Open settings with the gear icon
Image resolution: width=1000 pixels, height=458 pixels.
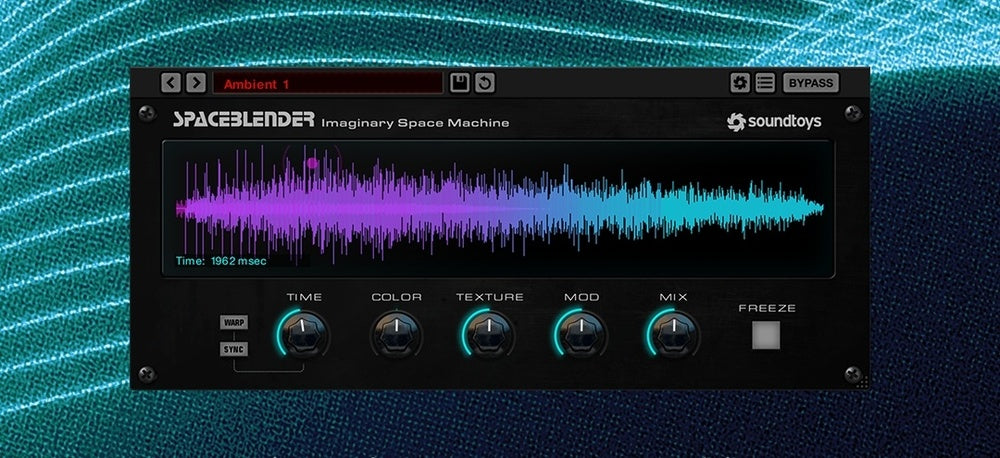(x=740, y=83)
